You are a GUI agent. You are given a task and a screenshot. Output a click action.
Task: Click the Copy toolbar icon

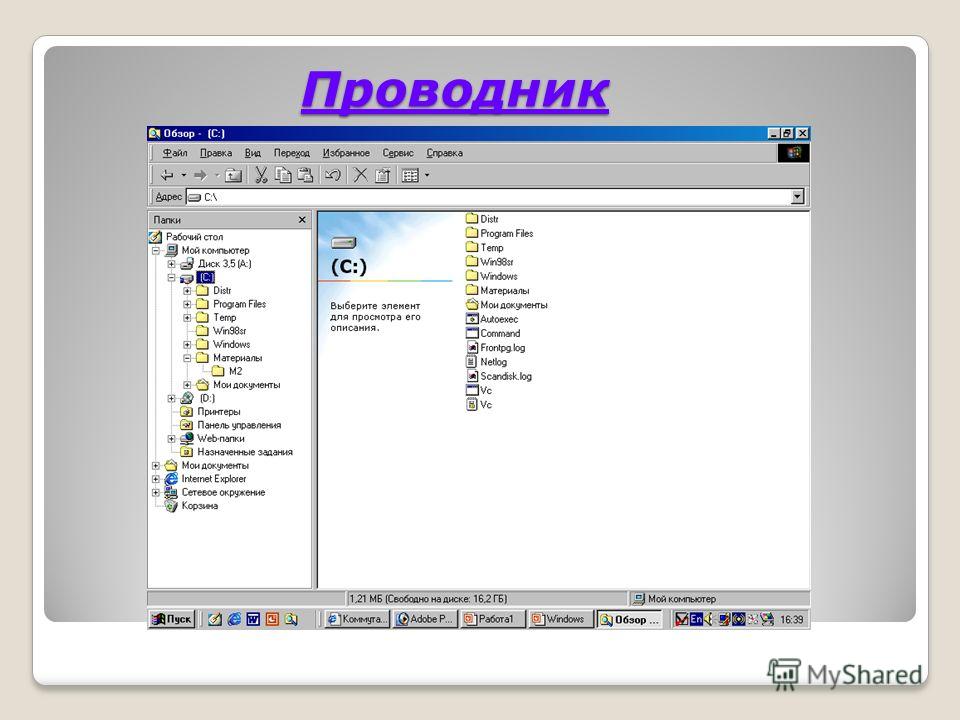point(283,176)
